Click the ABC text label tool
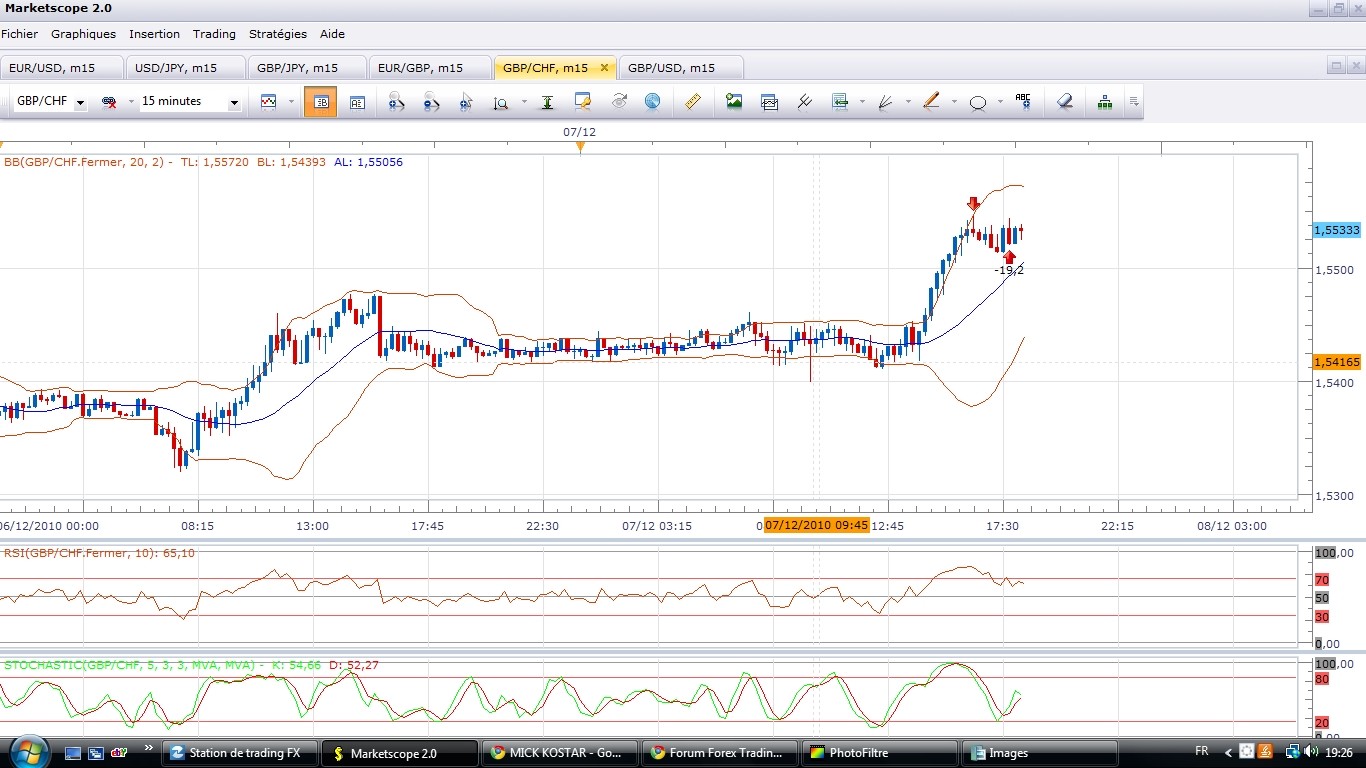 pyautogui.click(x=1022, y=101)
